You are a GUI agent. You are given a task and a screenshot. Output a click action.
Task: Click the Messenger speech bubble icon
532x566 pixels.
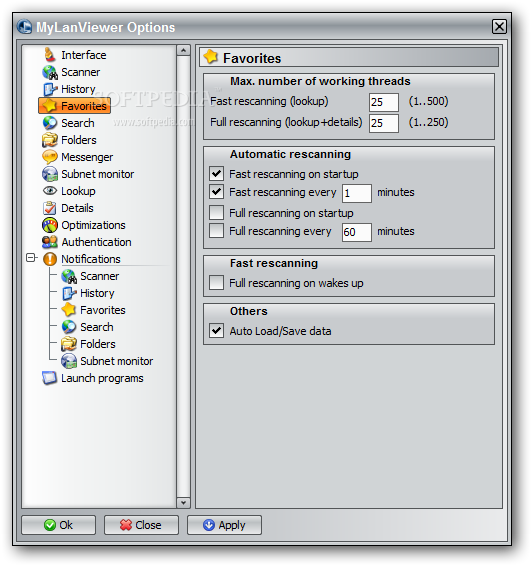50,157
